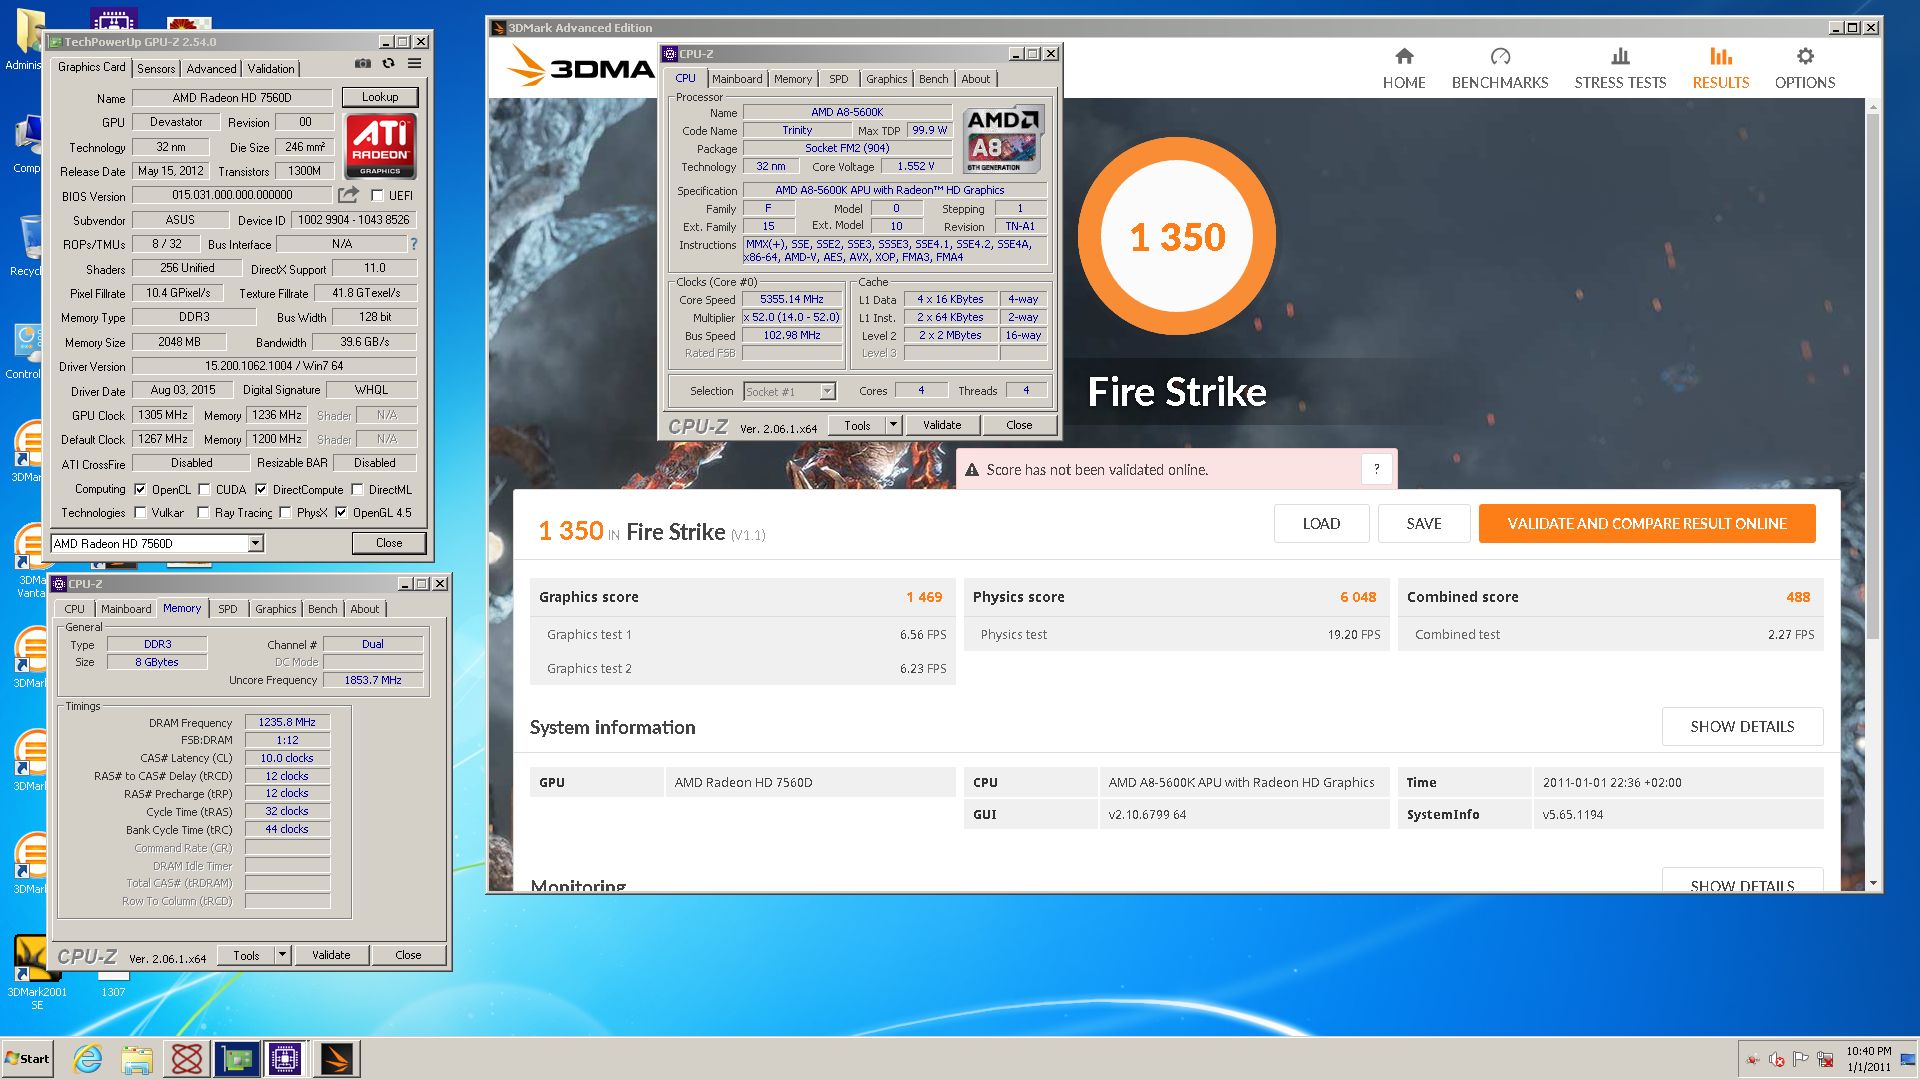Refresh GPU-Z readings with the refresh icon

pyautogui.click(x=388, y=63)
